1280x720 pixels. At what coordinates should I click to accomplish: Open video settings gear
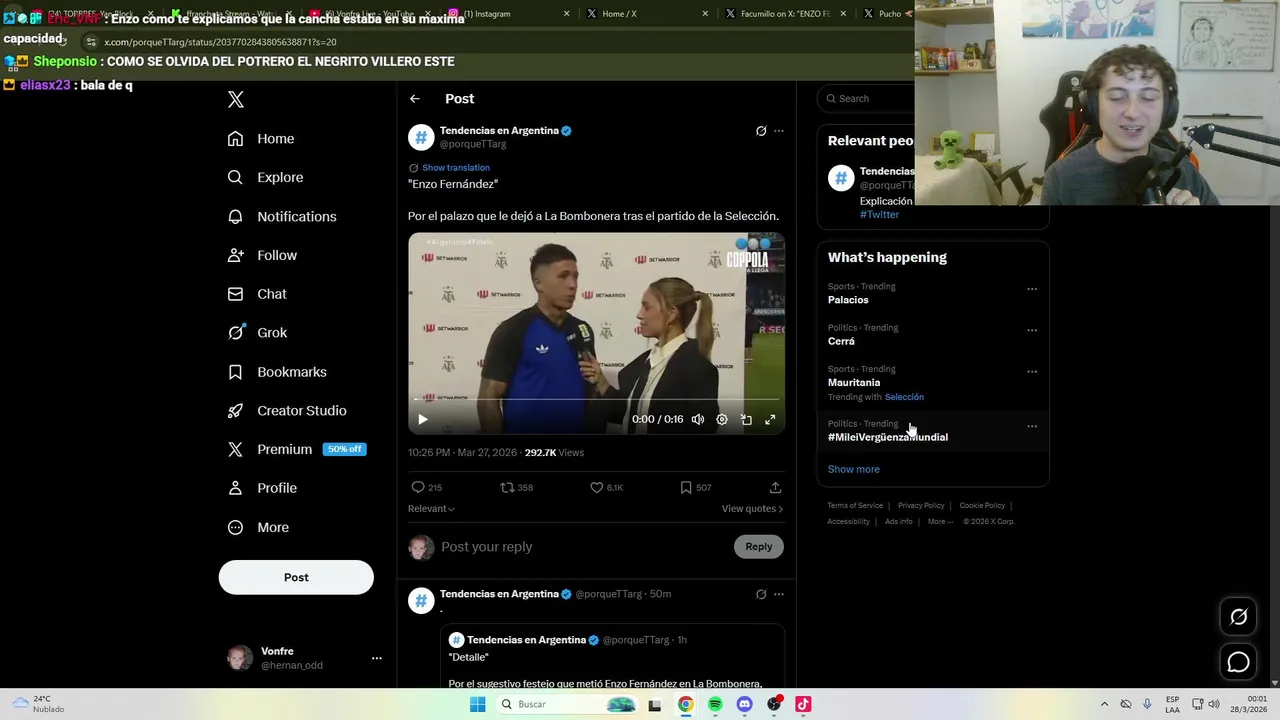point(722,419)
